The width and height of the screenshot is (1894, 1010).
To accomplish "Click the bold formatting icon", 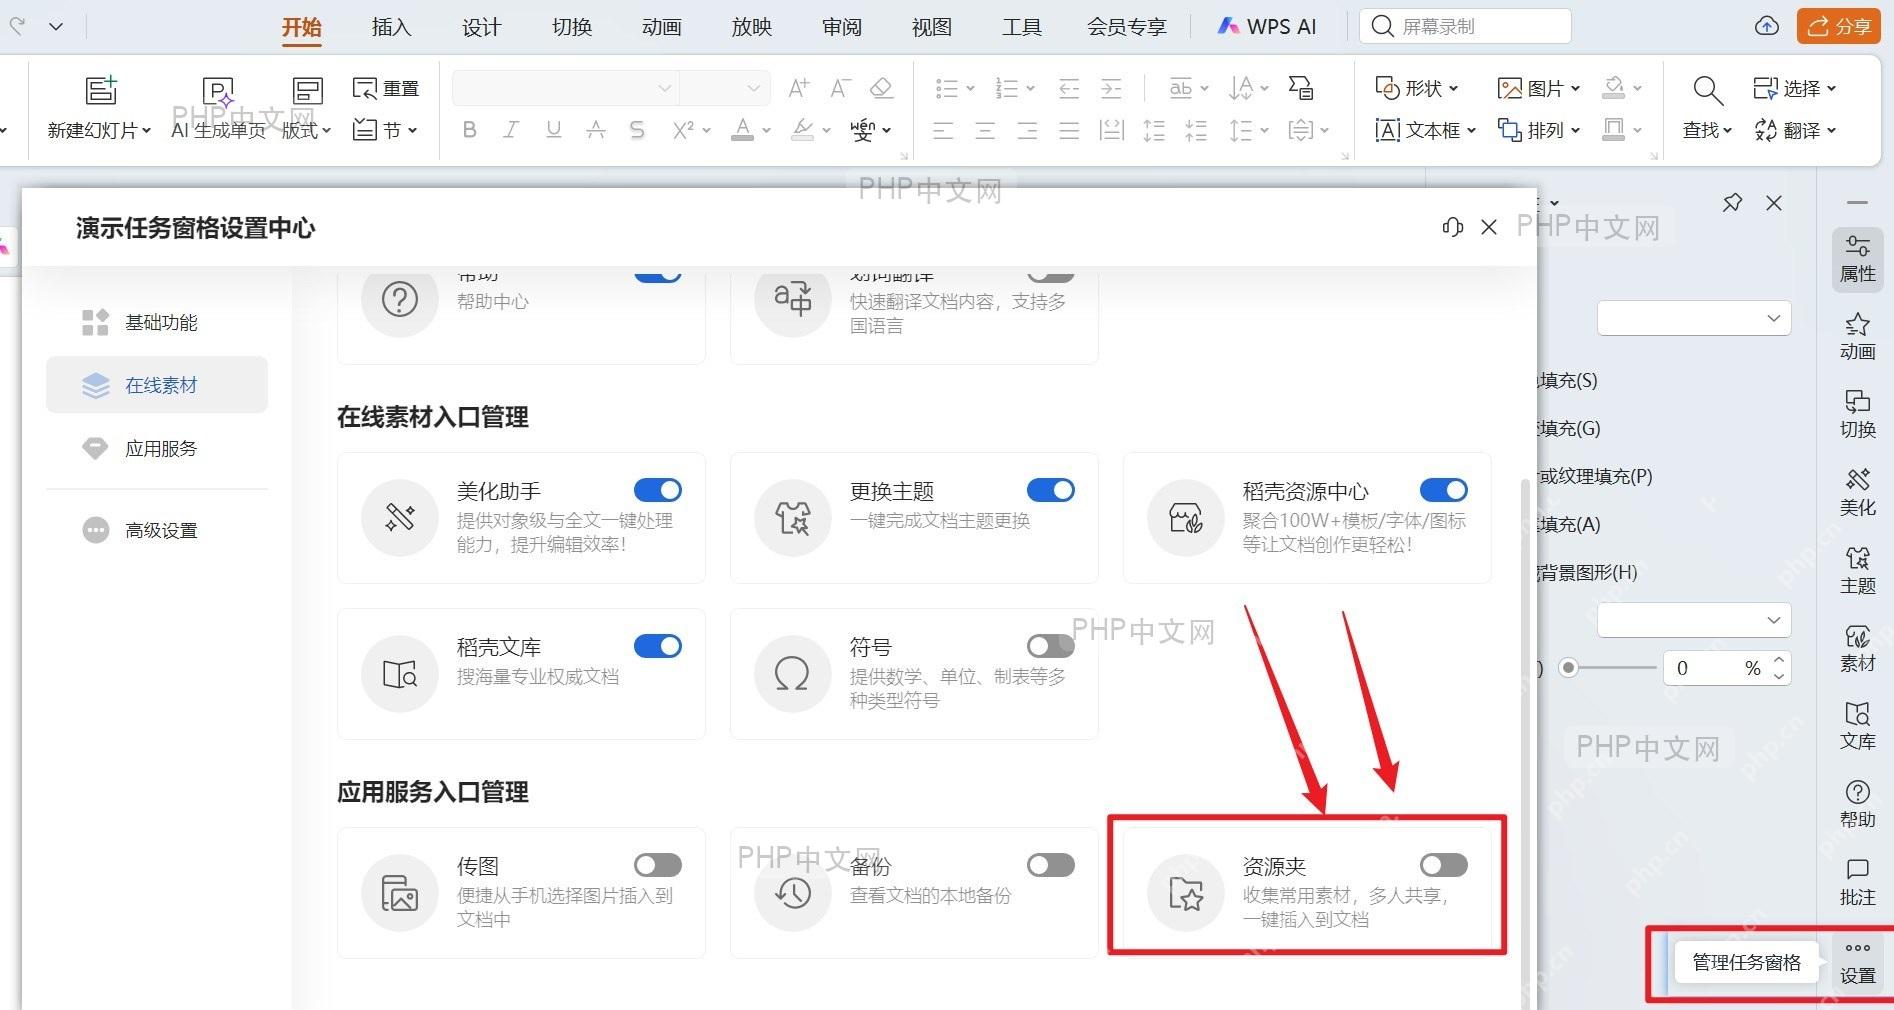I will (x=469, y=130).
